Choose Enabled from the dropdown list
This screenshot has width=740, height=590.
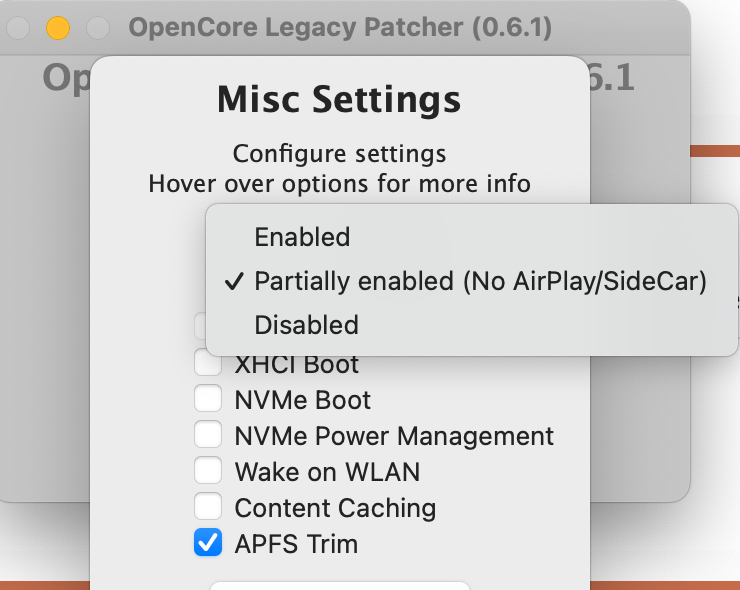coord(302,238)
